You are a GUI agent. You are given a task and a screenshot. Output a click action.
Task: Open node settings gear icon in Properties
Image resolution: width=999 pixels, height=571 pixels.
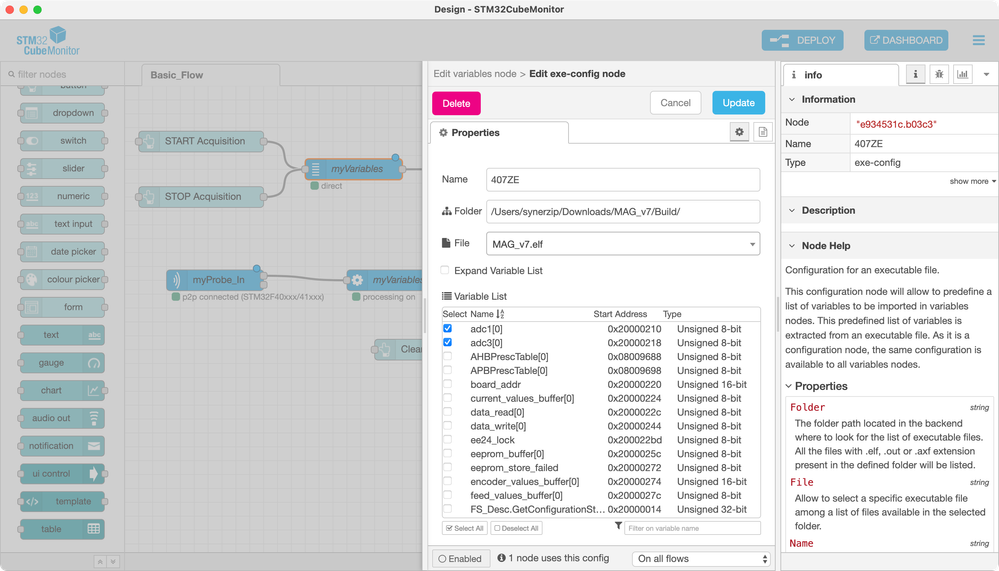point(739,132)
